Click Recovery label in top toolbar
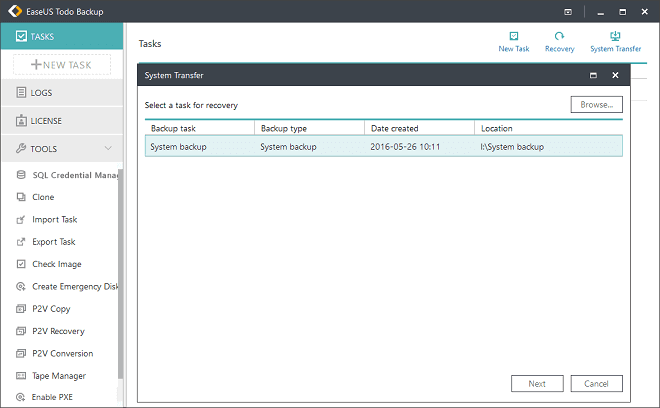 pyautogui.click(x=559, y=49)
